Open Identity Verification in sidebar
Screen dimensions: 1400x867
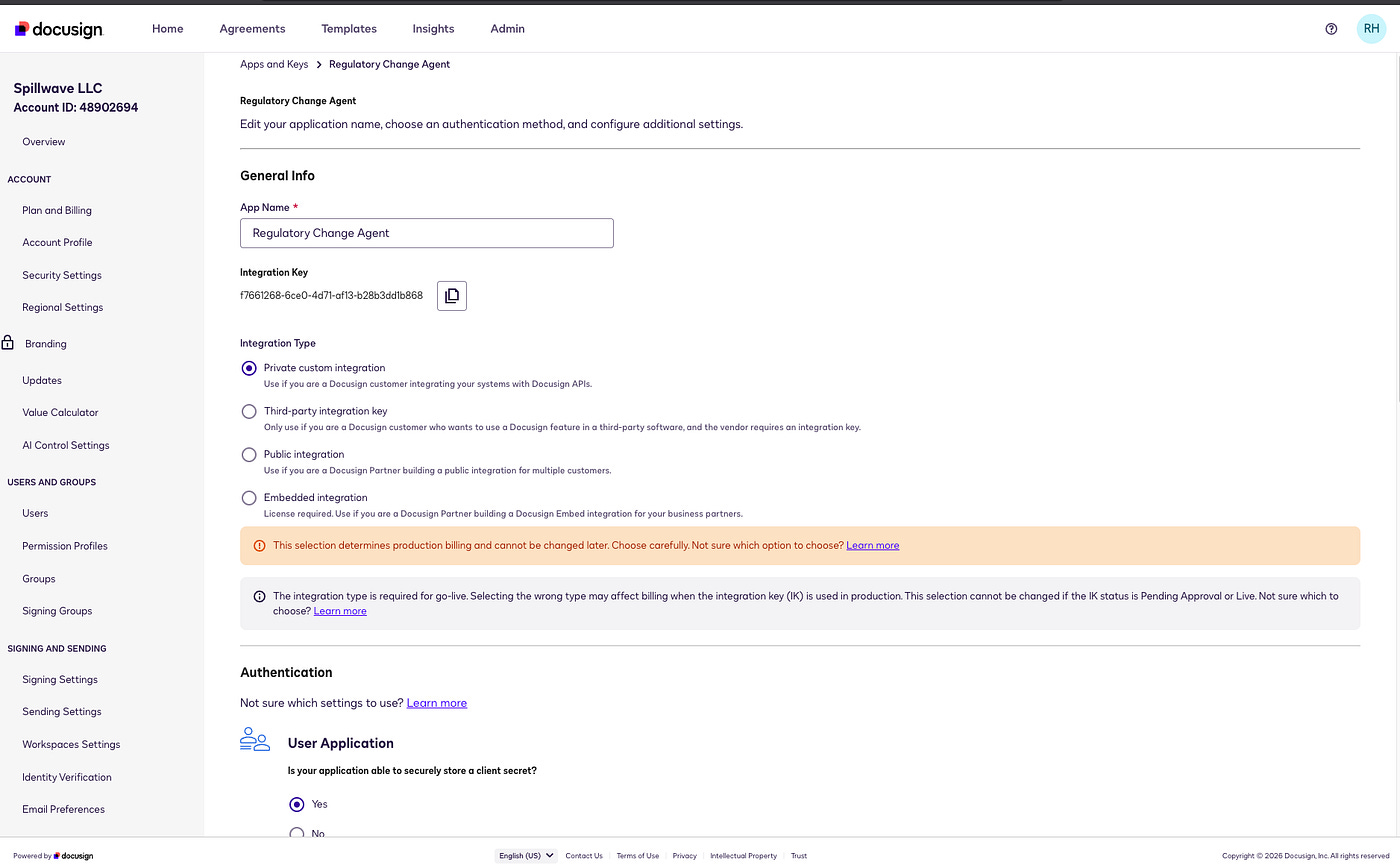coord(67,778)
